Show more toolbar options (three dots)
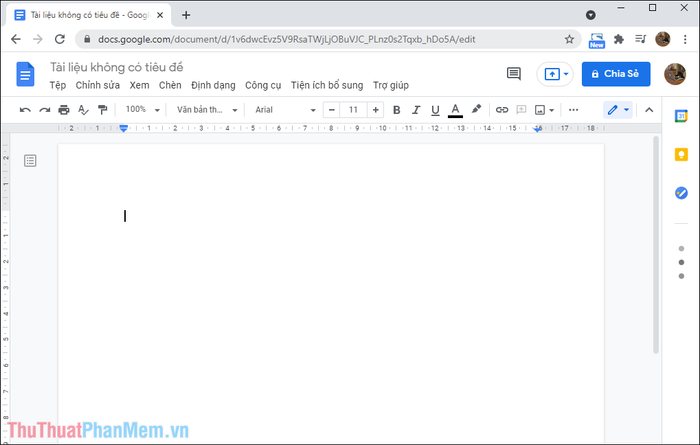 point(574,110)
